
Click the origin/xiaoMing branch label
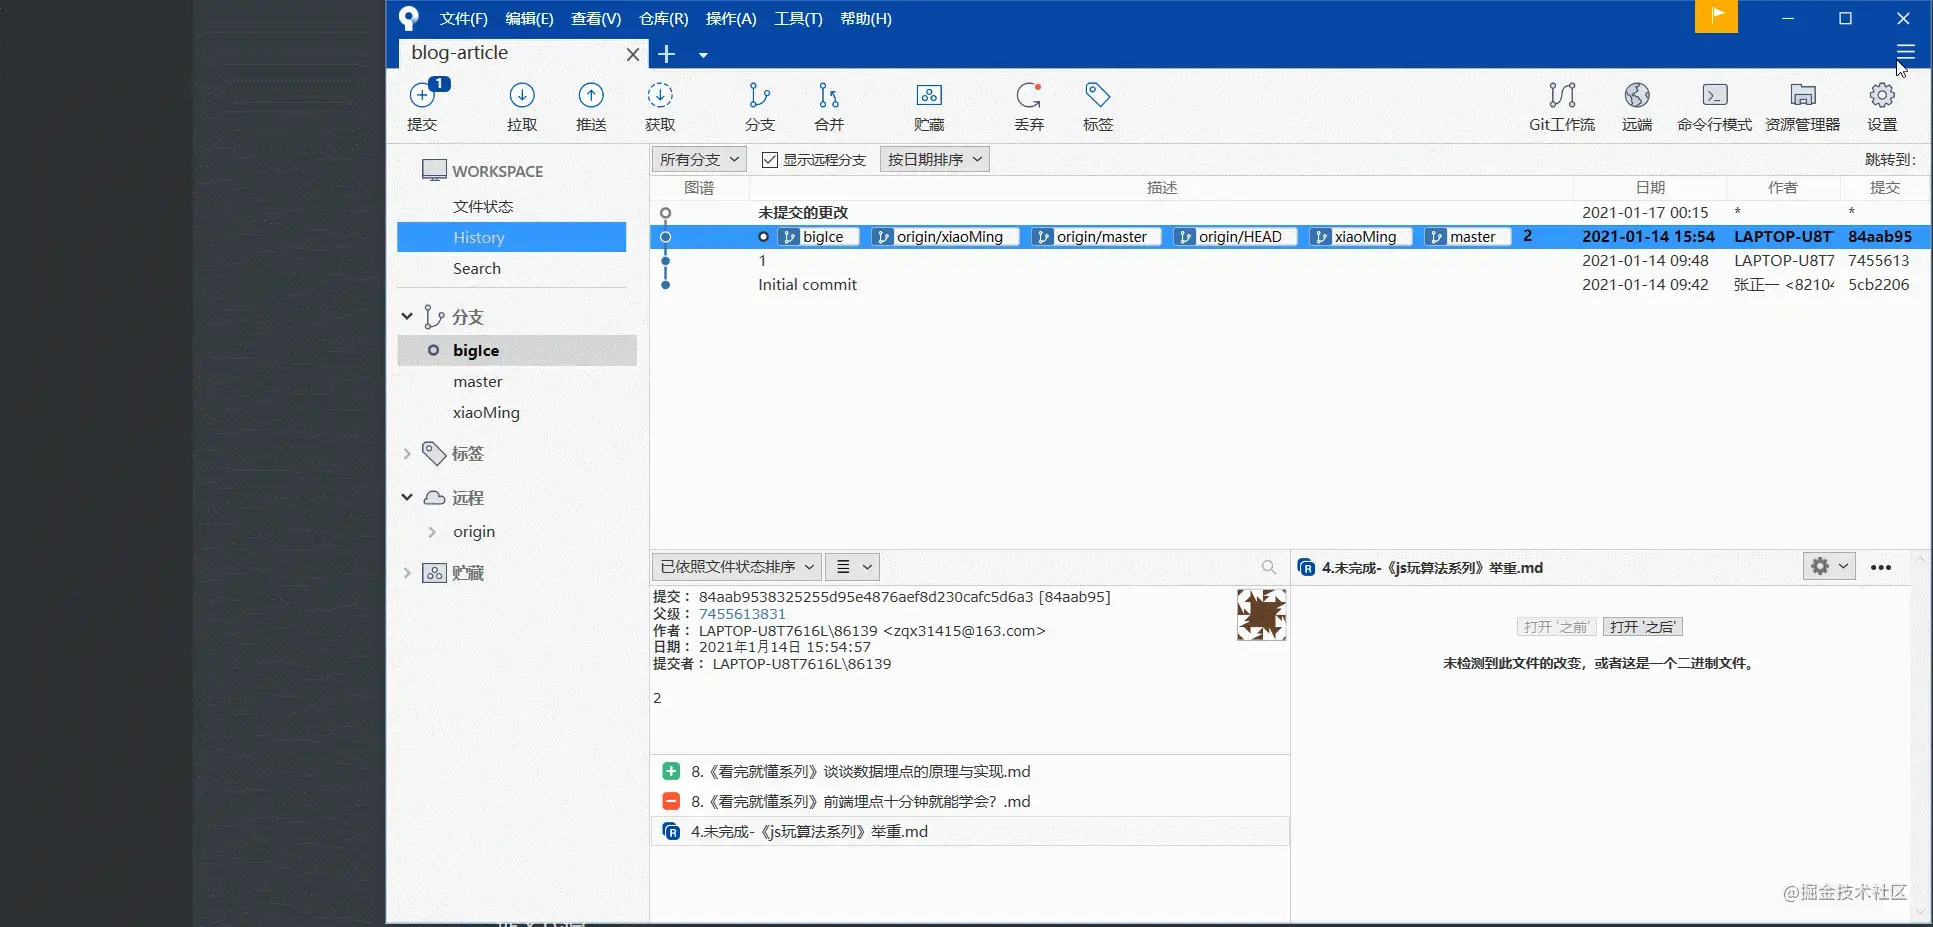[x=945, y=237]
